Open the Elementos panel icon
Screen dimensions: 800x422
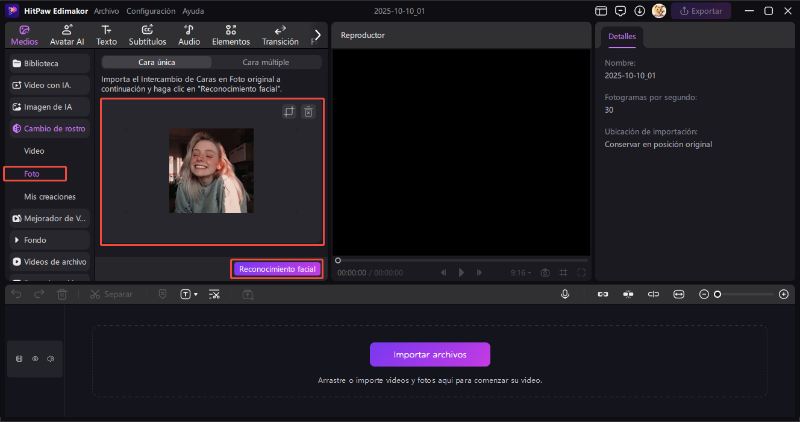click(x=231, y=35)
